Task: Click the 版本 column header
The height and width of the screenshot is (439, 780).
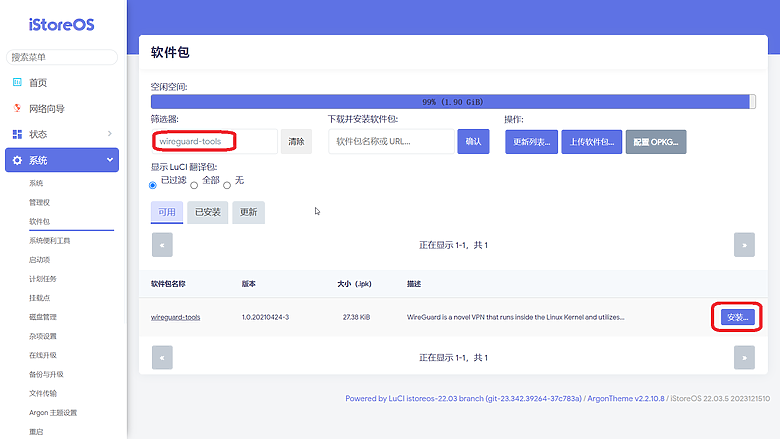Action: pyautogui.click(x=249, y=284)
